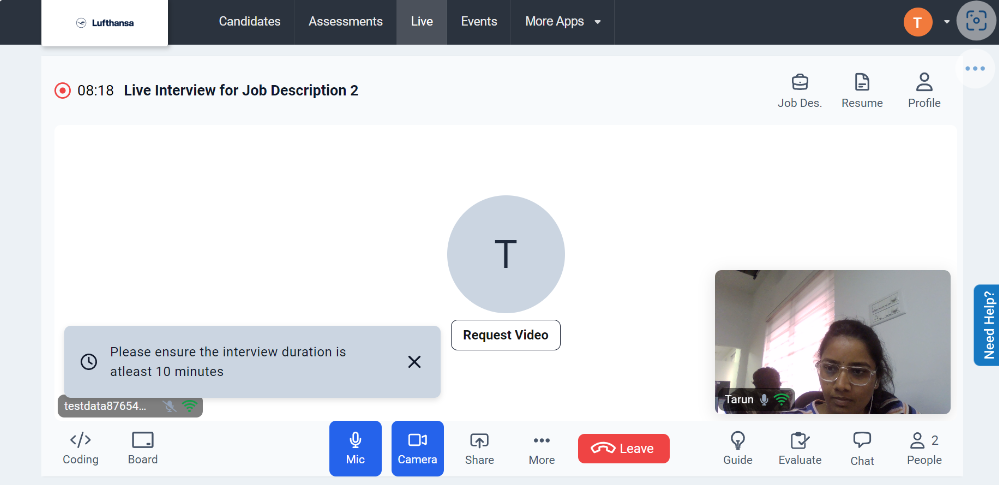Click the red recording indicator icon
The width and height of the screenshot is (999, 485).
click(x=62, y=90)
